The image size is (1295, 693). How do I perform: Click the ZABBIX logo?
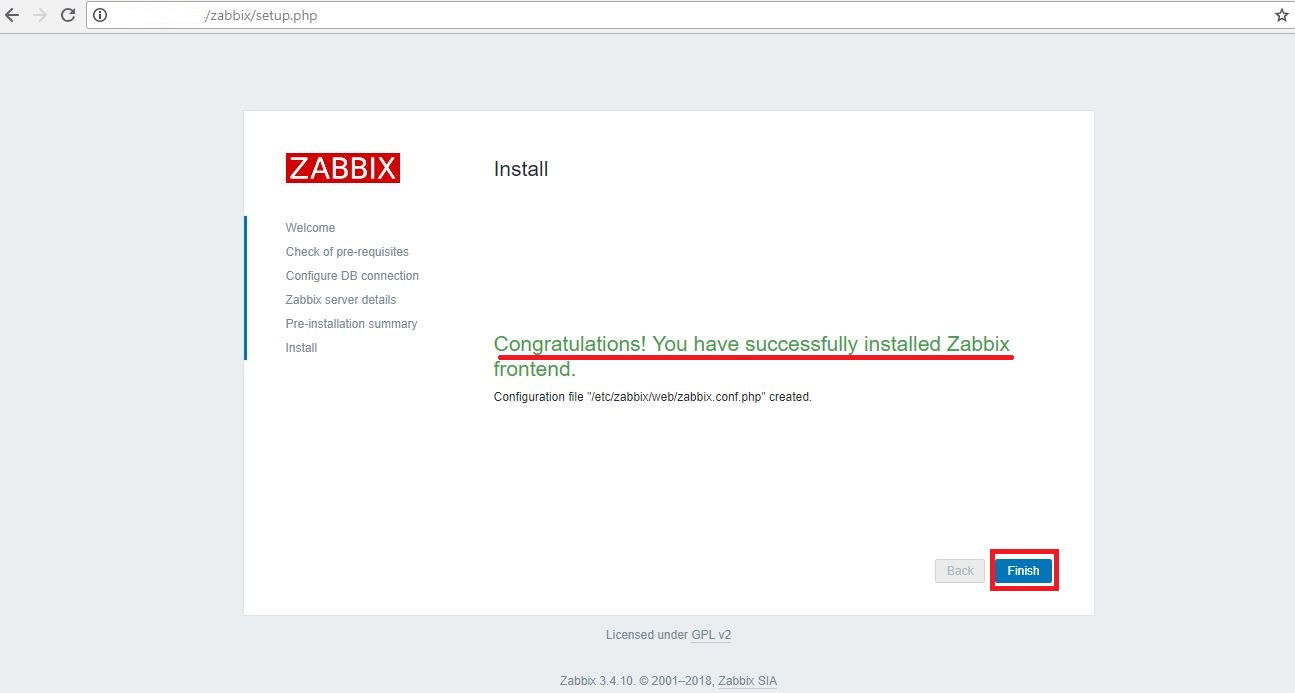coord(343,168)
